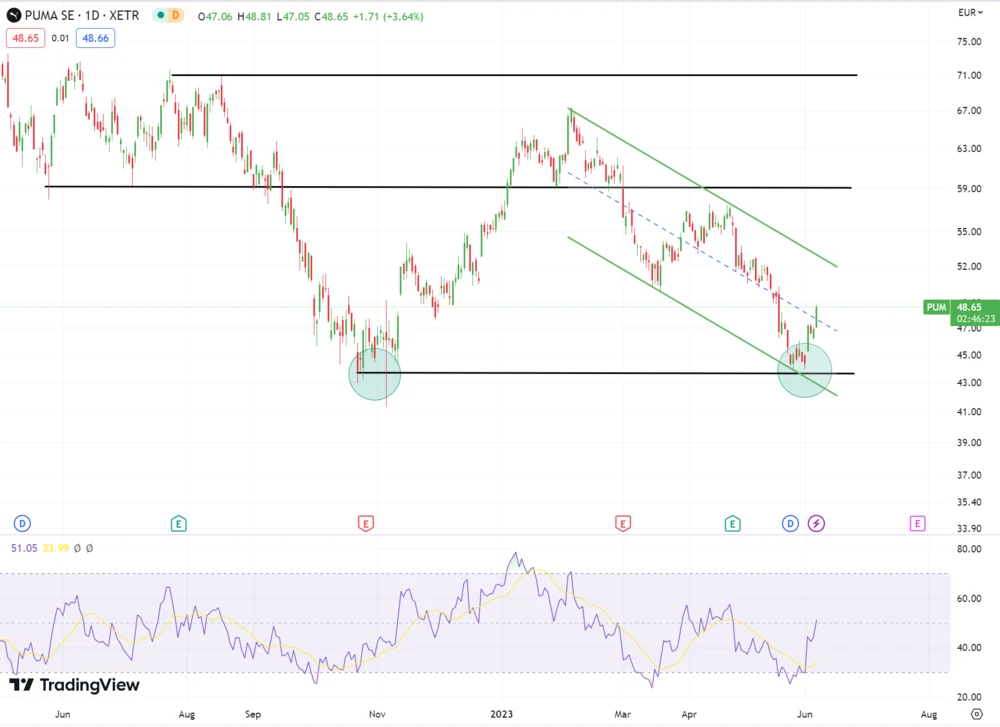The image size is (1000, 727).
Task: Click the 63.00 price axis label
Action: tap(969, 148)
